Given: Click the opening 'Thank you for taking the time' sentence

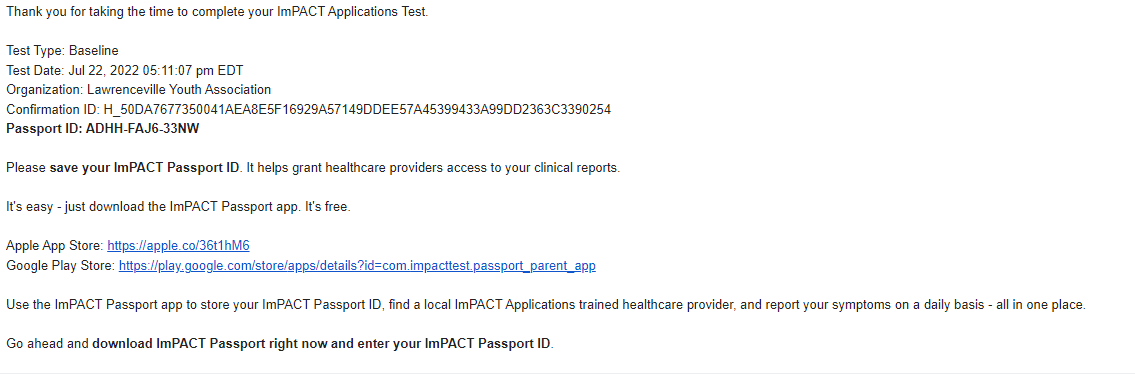Looking at the screenshot, I should [217, 12].
